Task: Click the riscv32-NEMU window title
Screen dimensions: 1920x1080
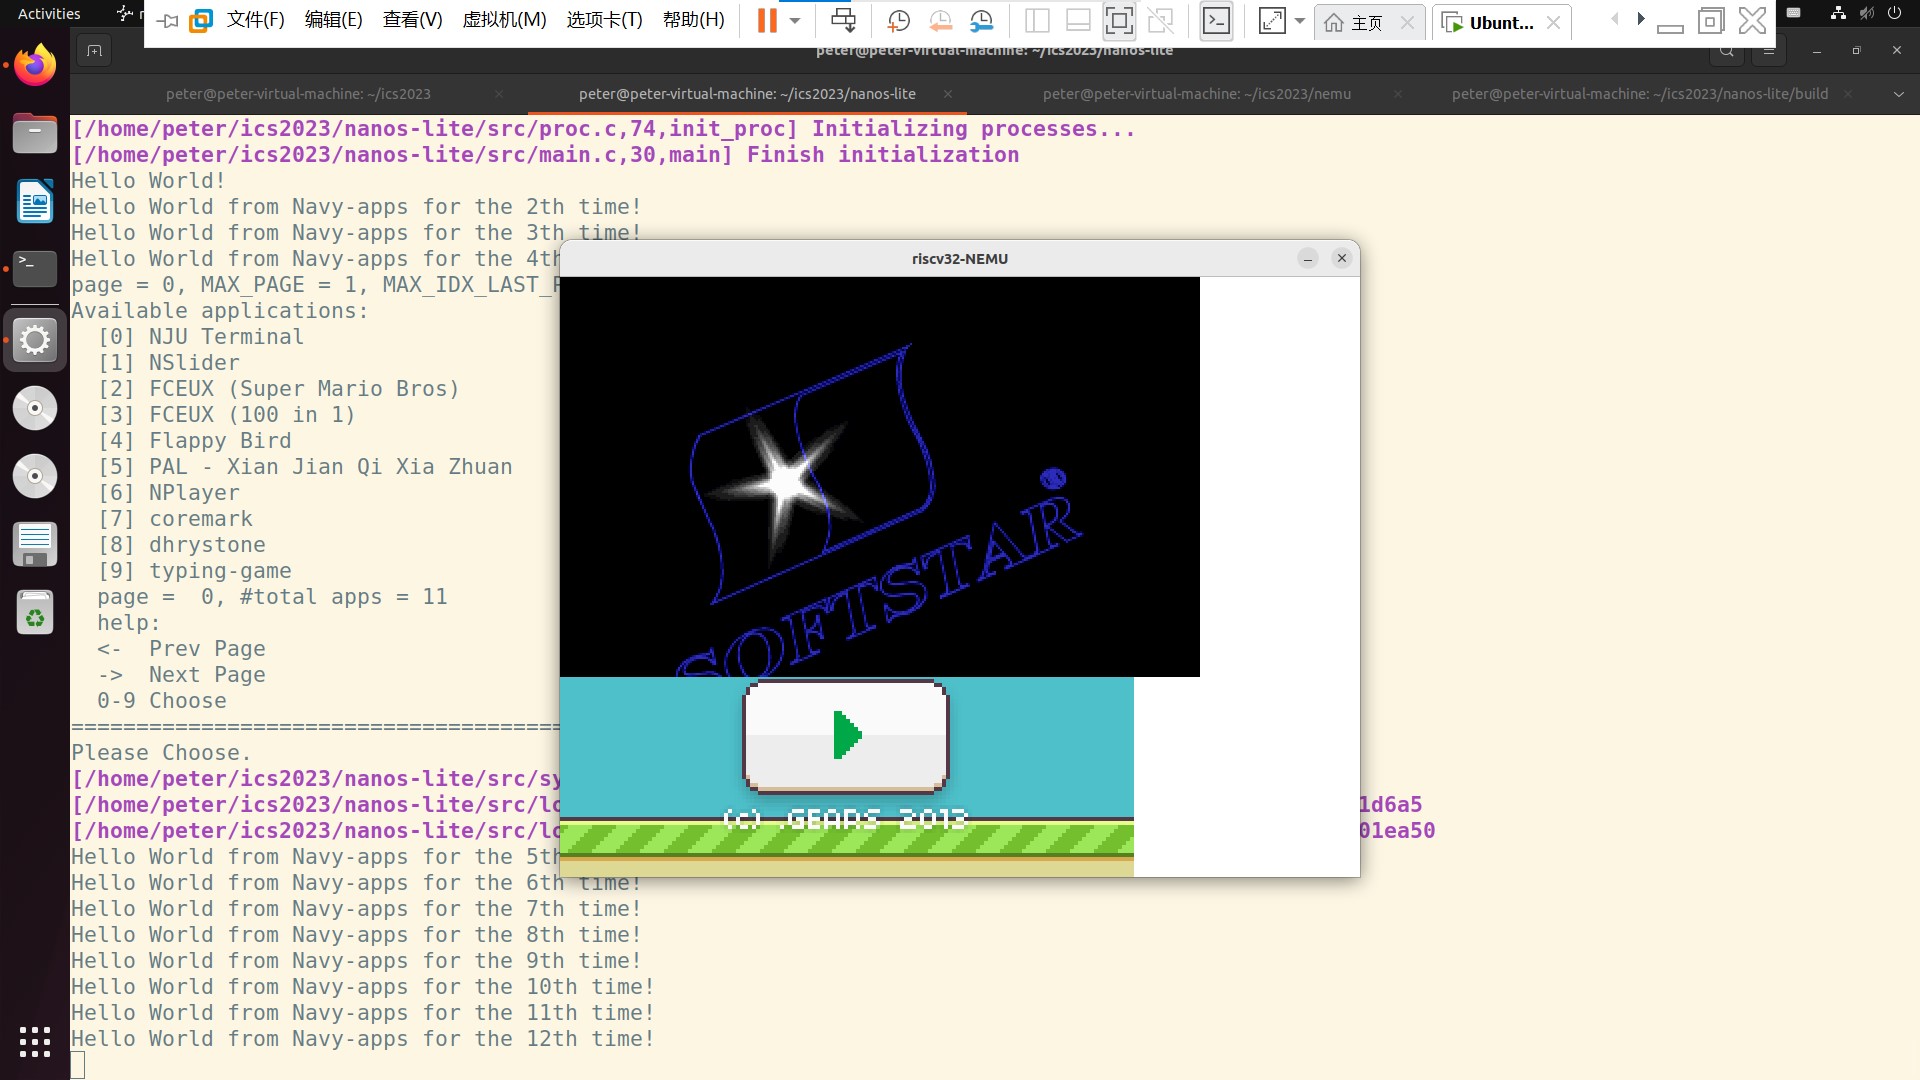Action: [960, 259]
